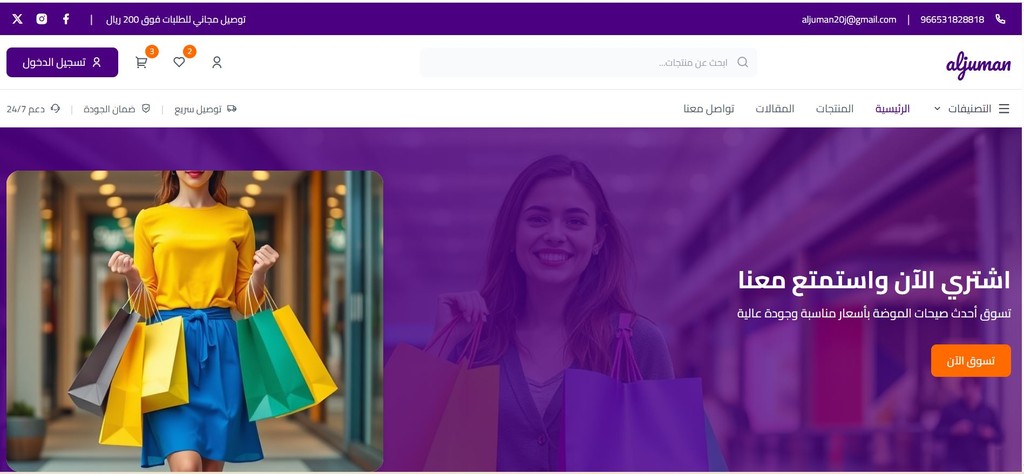Expand the التصنيفات categories dropdown
Image resolution: width=1024 pixels, height=474 pixels.
[x=962, y=108]
